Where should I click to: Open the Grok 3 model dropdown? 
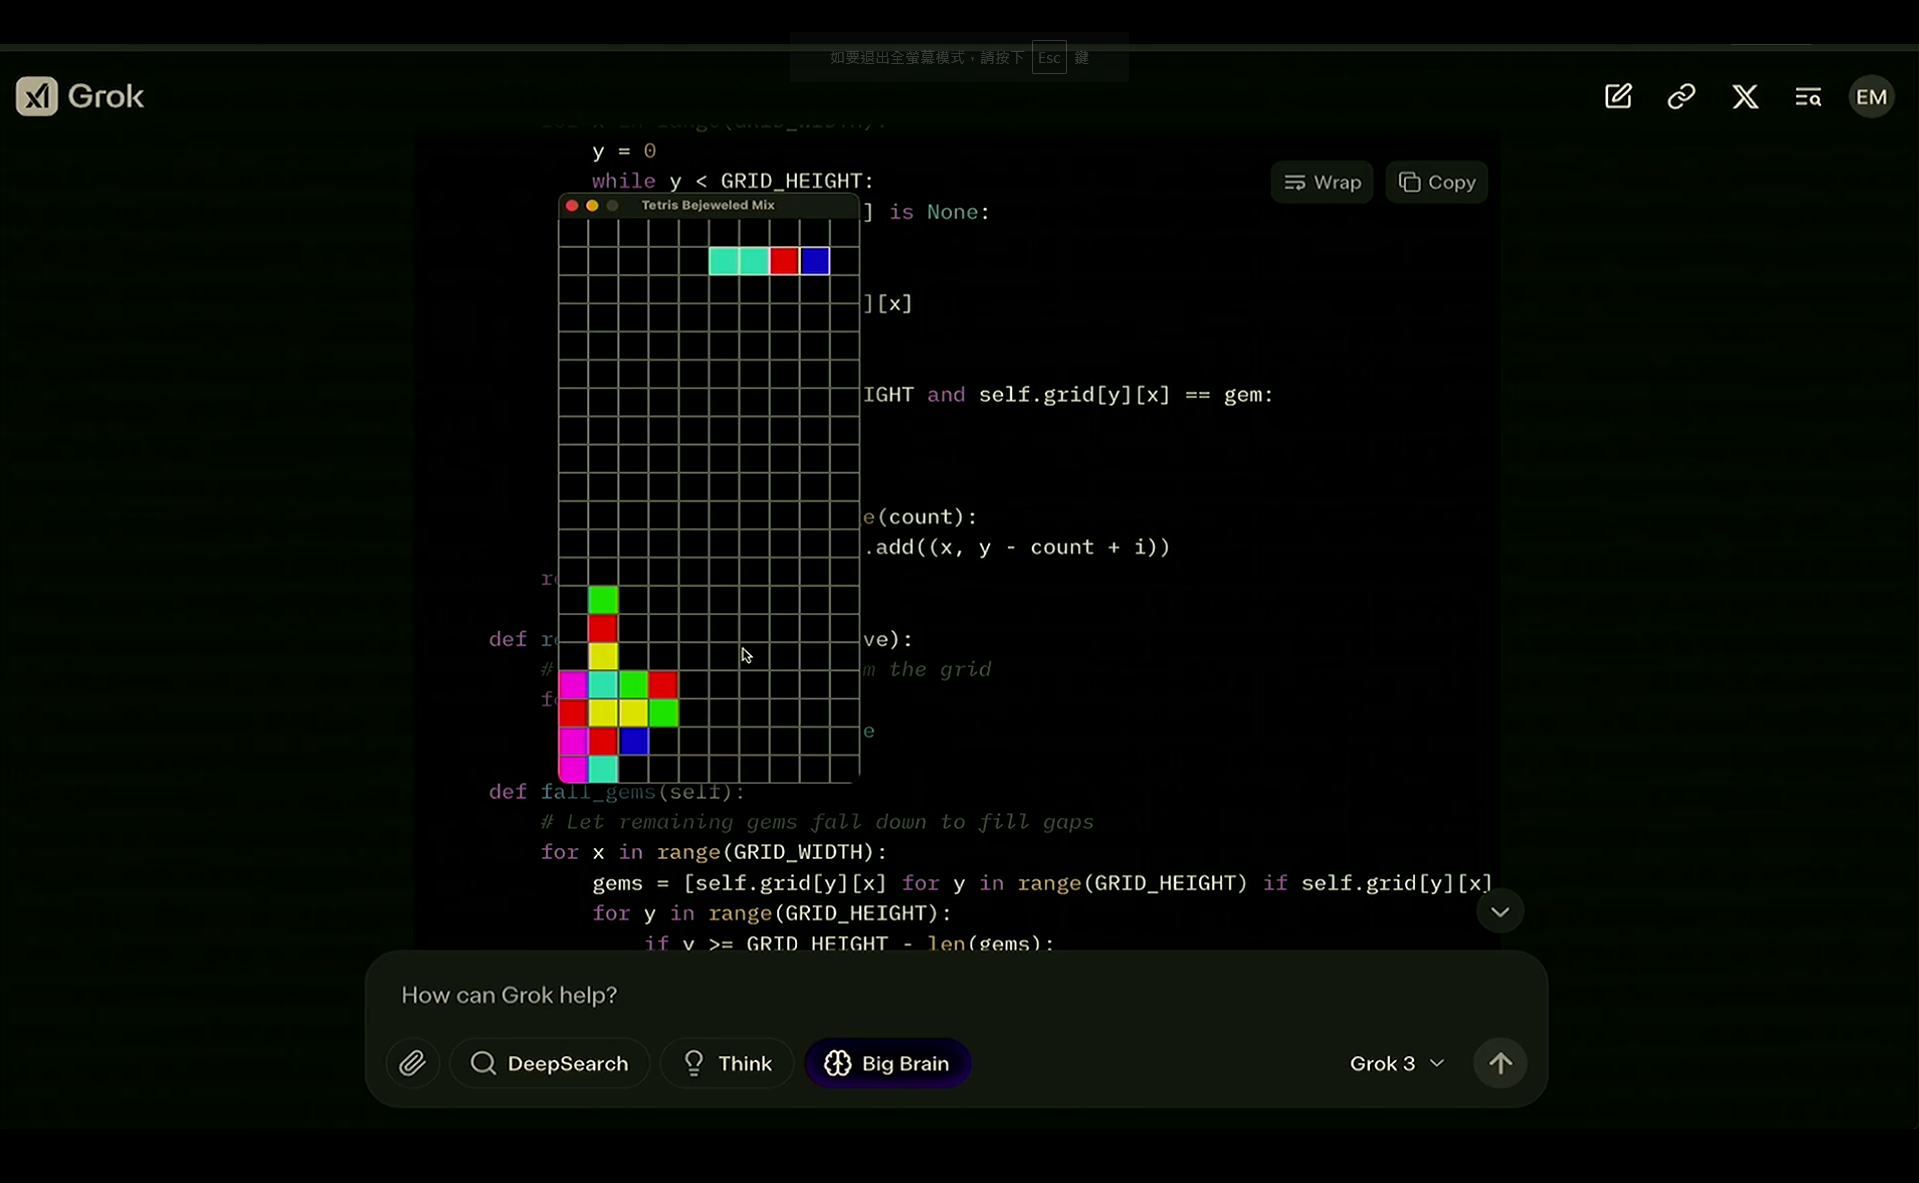[x=1396, y=1063]
